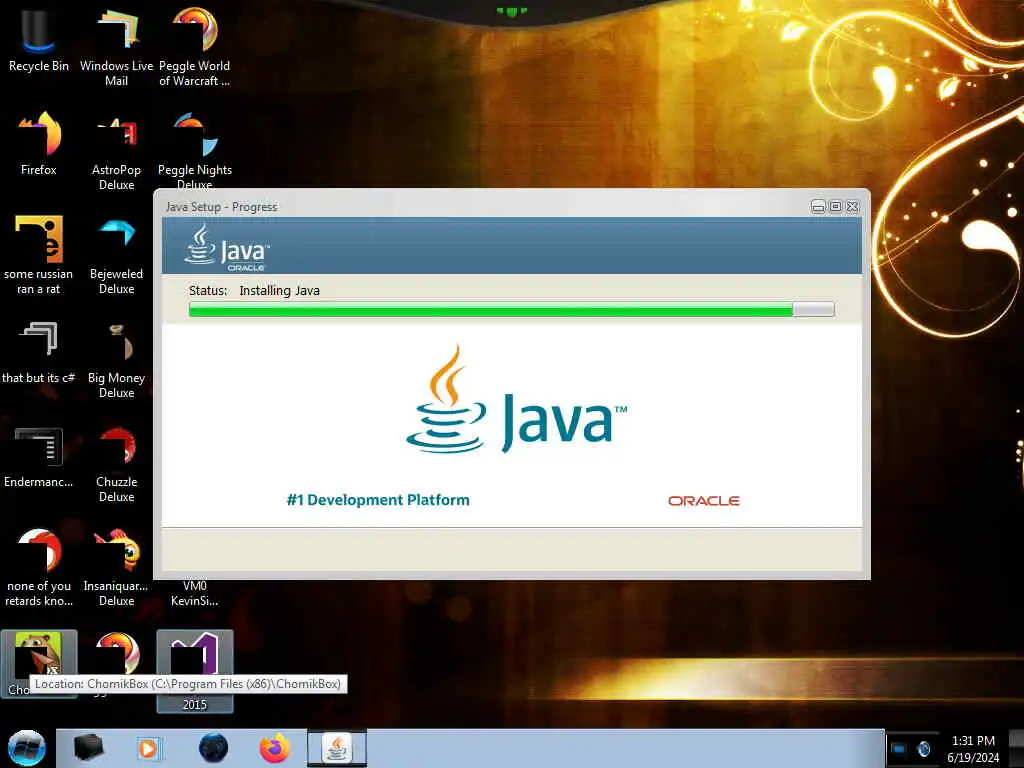Click the Java Setup - Progress title
1024x768 pixels.
coord(221,206)
